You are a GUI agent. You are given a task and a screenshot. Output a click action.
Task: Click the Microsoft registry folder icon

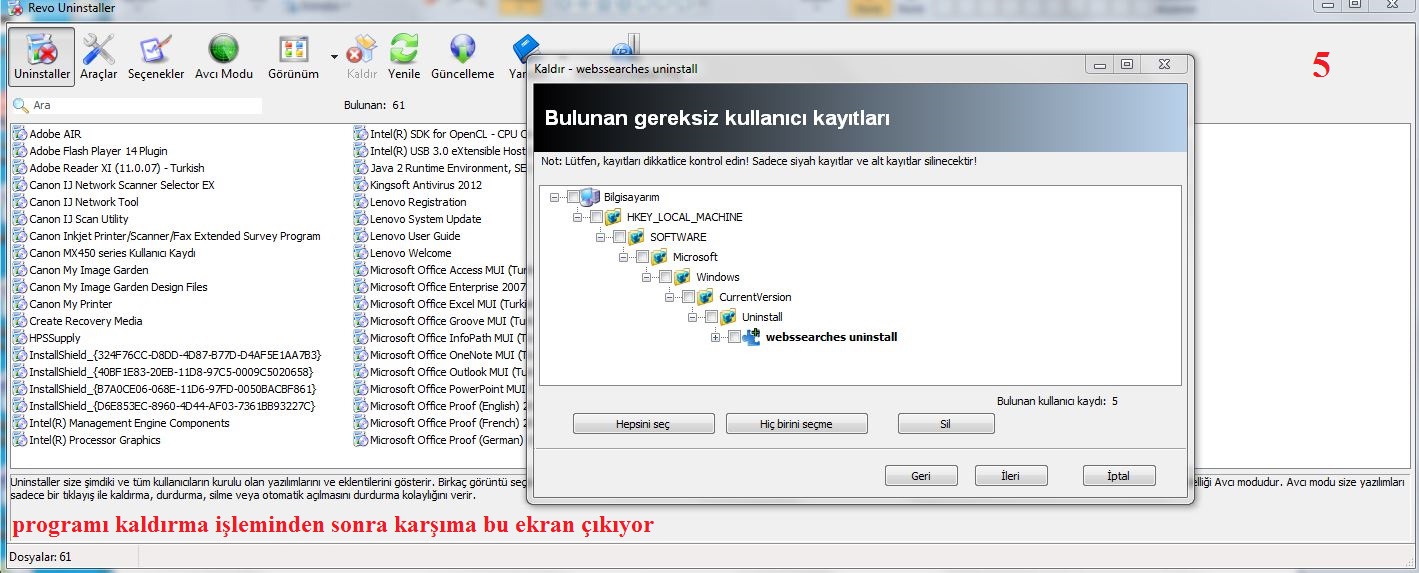coord(659,257)
